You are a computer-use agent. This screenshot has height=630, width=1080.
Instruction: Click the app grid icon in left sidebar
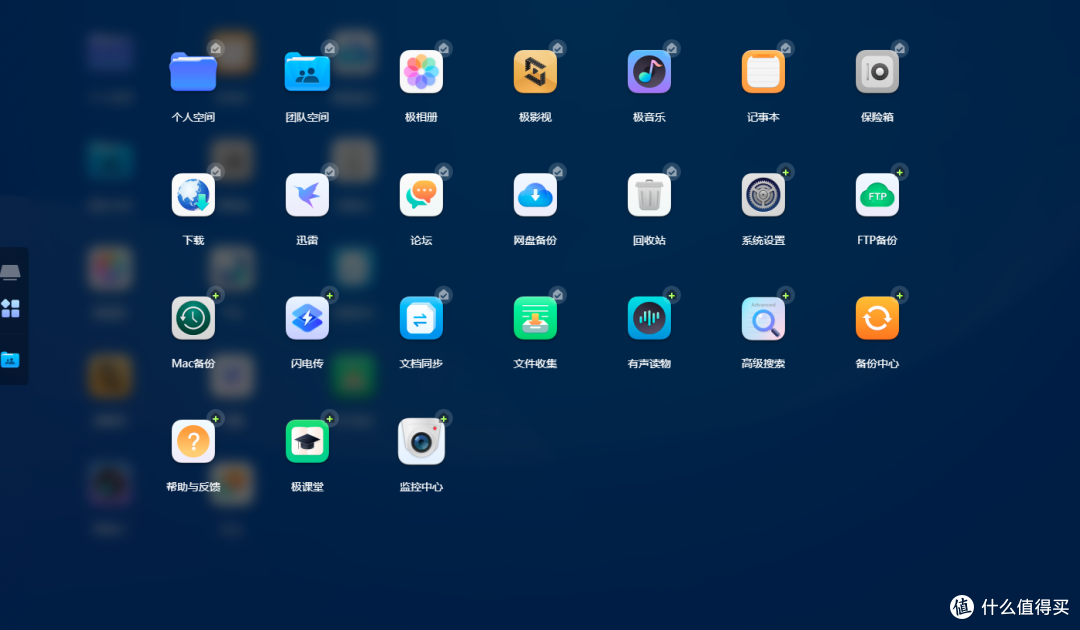[x=10, y=308]
